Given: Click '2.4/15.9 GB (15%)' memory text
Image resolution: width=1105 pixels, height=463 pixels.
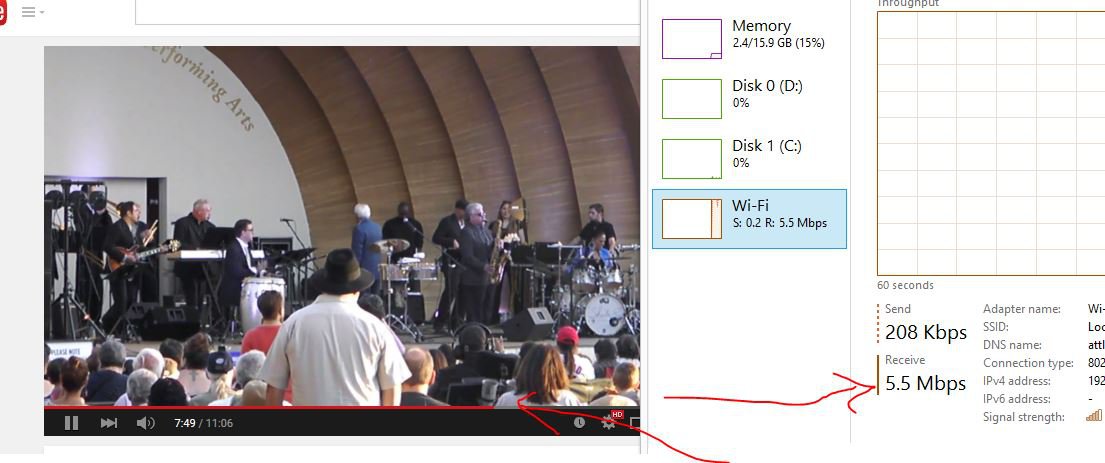Looking at the screenshot, I should pos(778,43).
